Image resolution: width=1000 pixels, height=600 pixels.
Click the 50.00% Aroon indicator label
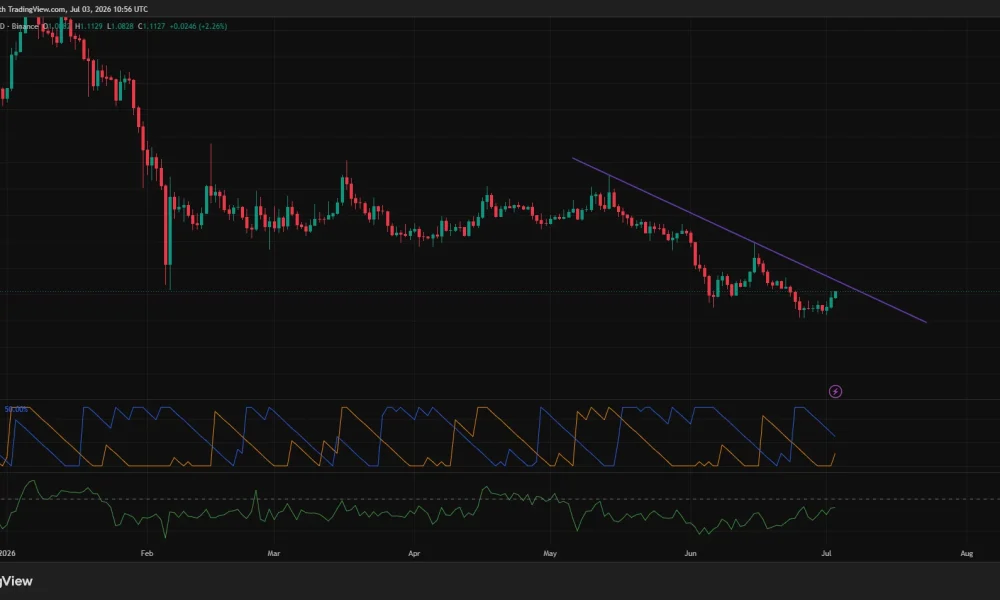(x=16, y=409)
